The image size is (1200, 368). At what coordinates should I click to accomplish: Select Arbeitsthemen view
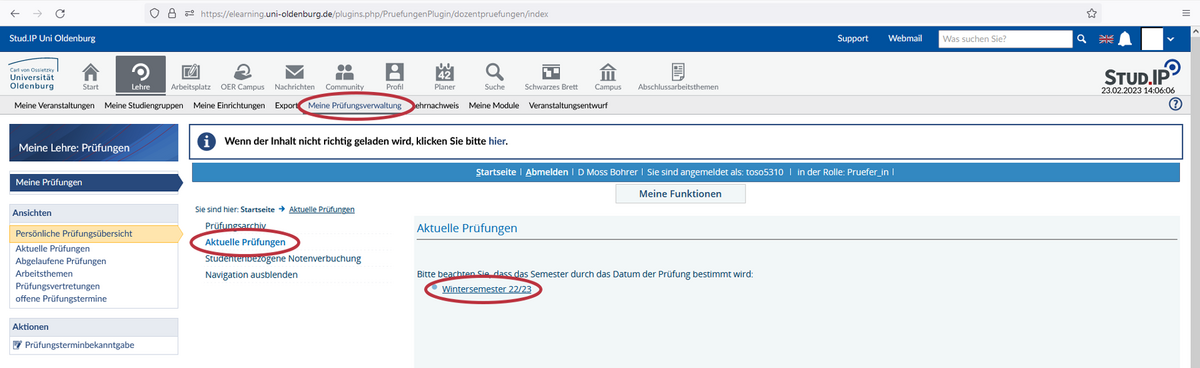click(45, 273)
